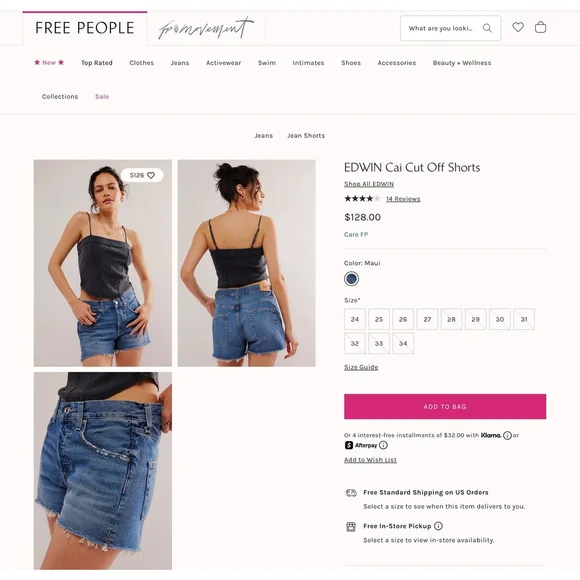Image resolution: width=580 pixels, height=580 pixels.
Task: Select size 26
Action: 403,319
